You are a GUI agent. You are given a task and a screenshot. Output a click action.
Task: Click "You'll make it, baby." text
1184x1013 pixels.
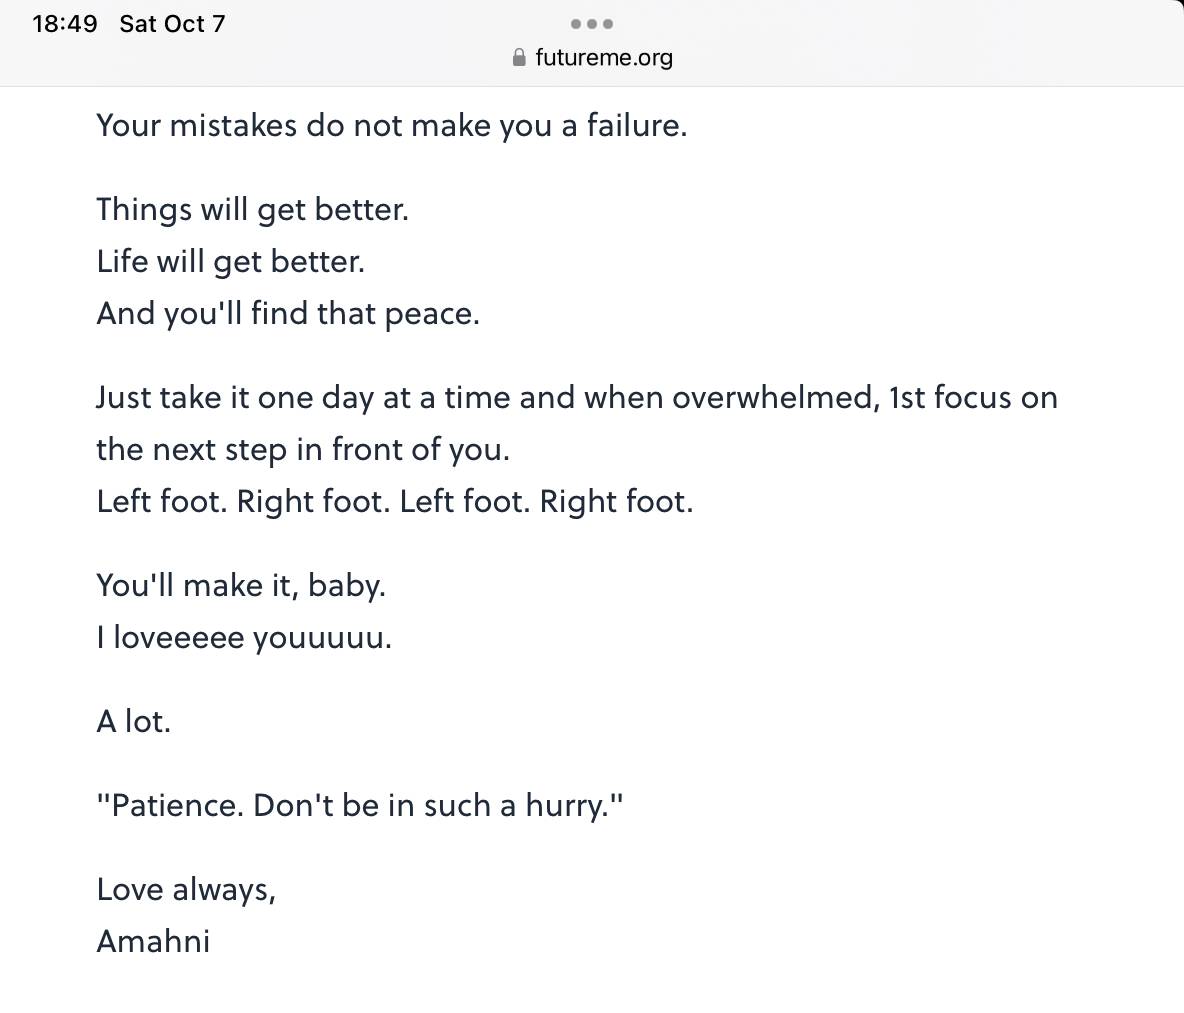(241, 586)
